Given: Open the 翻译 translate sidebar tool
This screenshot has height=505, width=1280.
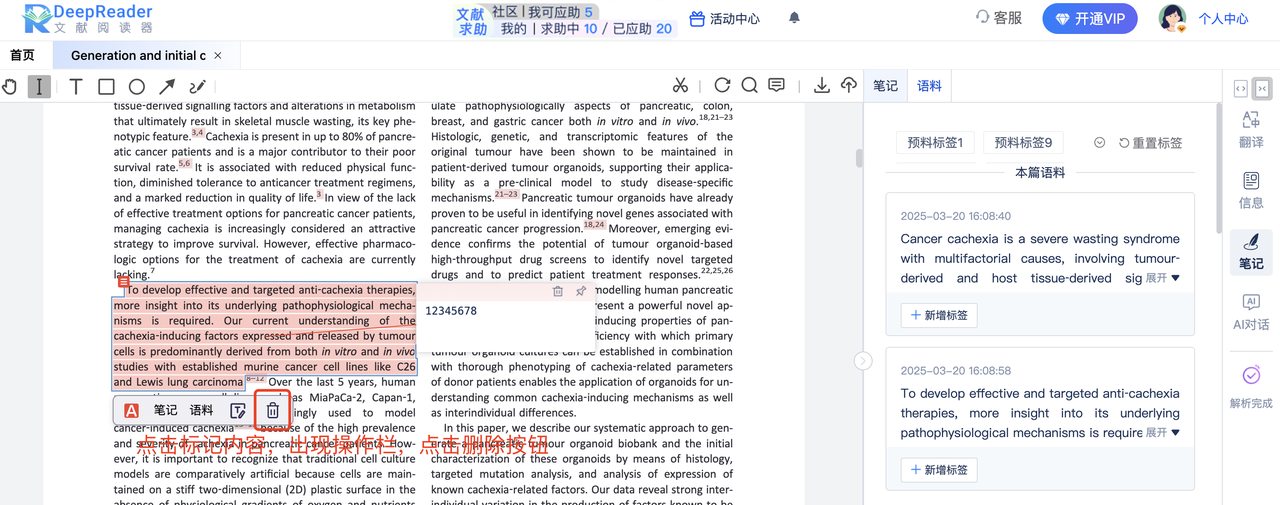Looking at the screenshot, I should (1251, 129).
